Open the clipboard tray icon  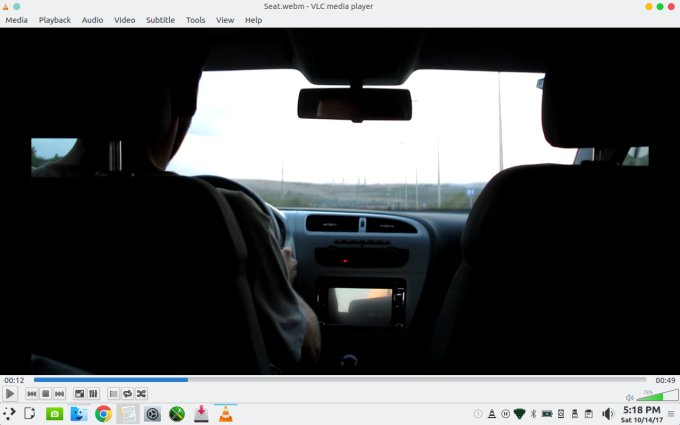point(588,414)
